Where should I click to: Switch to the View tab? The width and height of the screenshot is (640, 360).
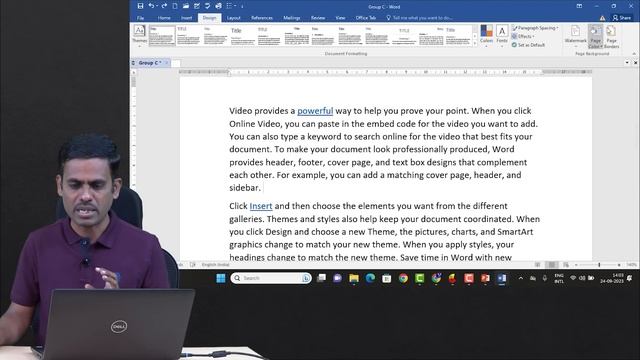coord(340,18)
